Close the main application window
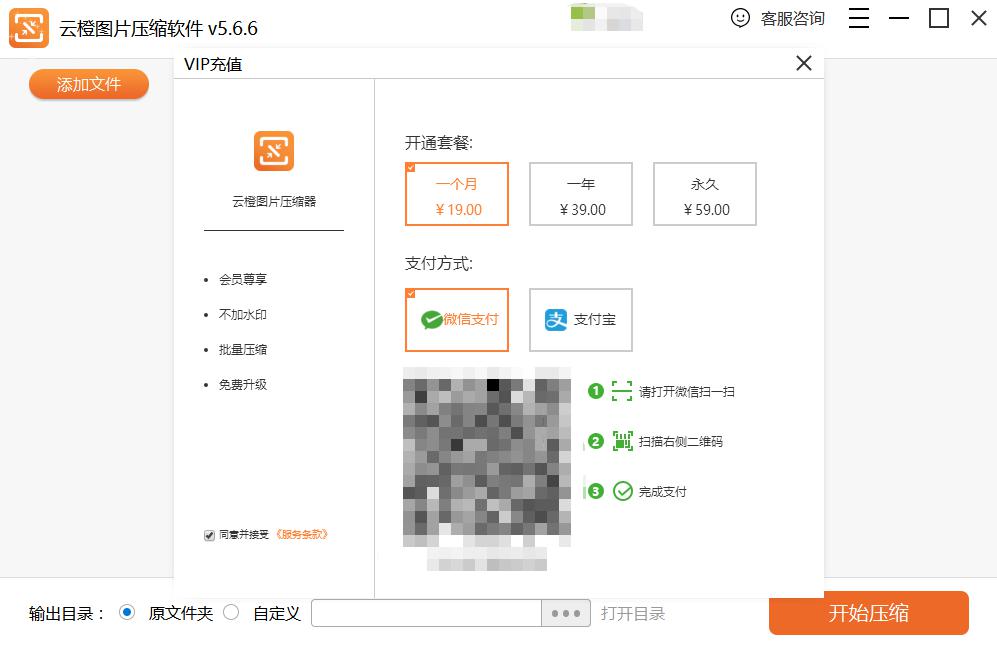The image size is (997, 646). [979, 18]
